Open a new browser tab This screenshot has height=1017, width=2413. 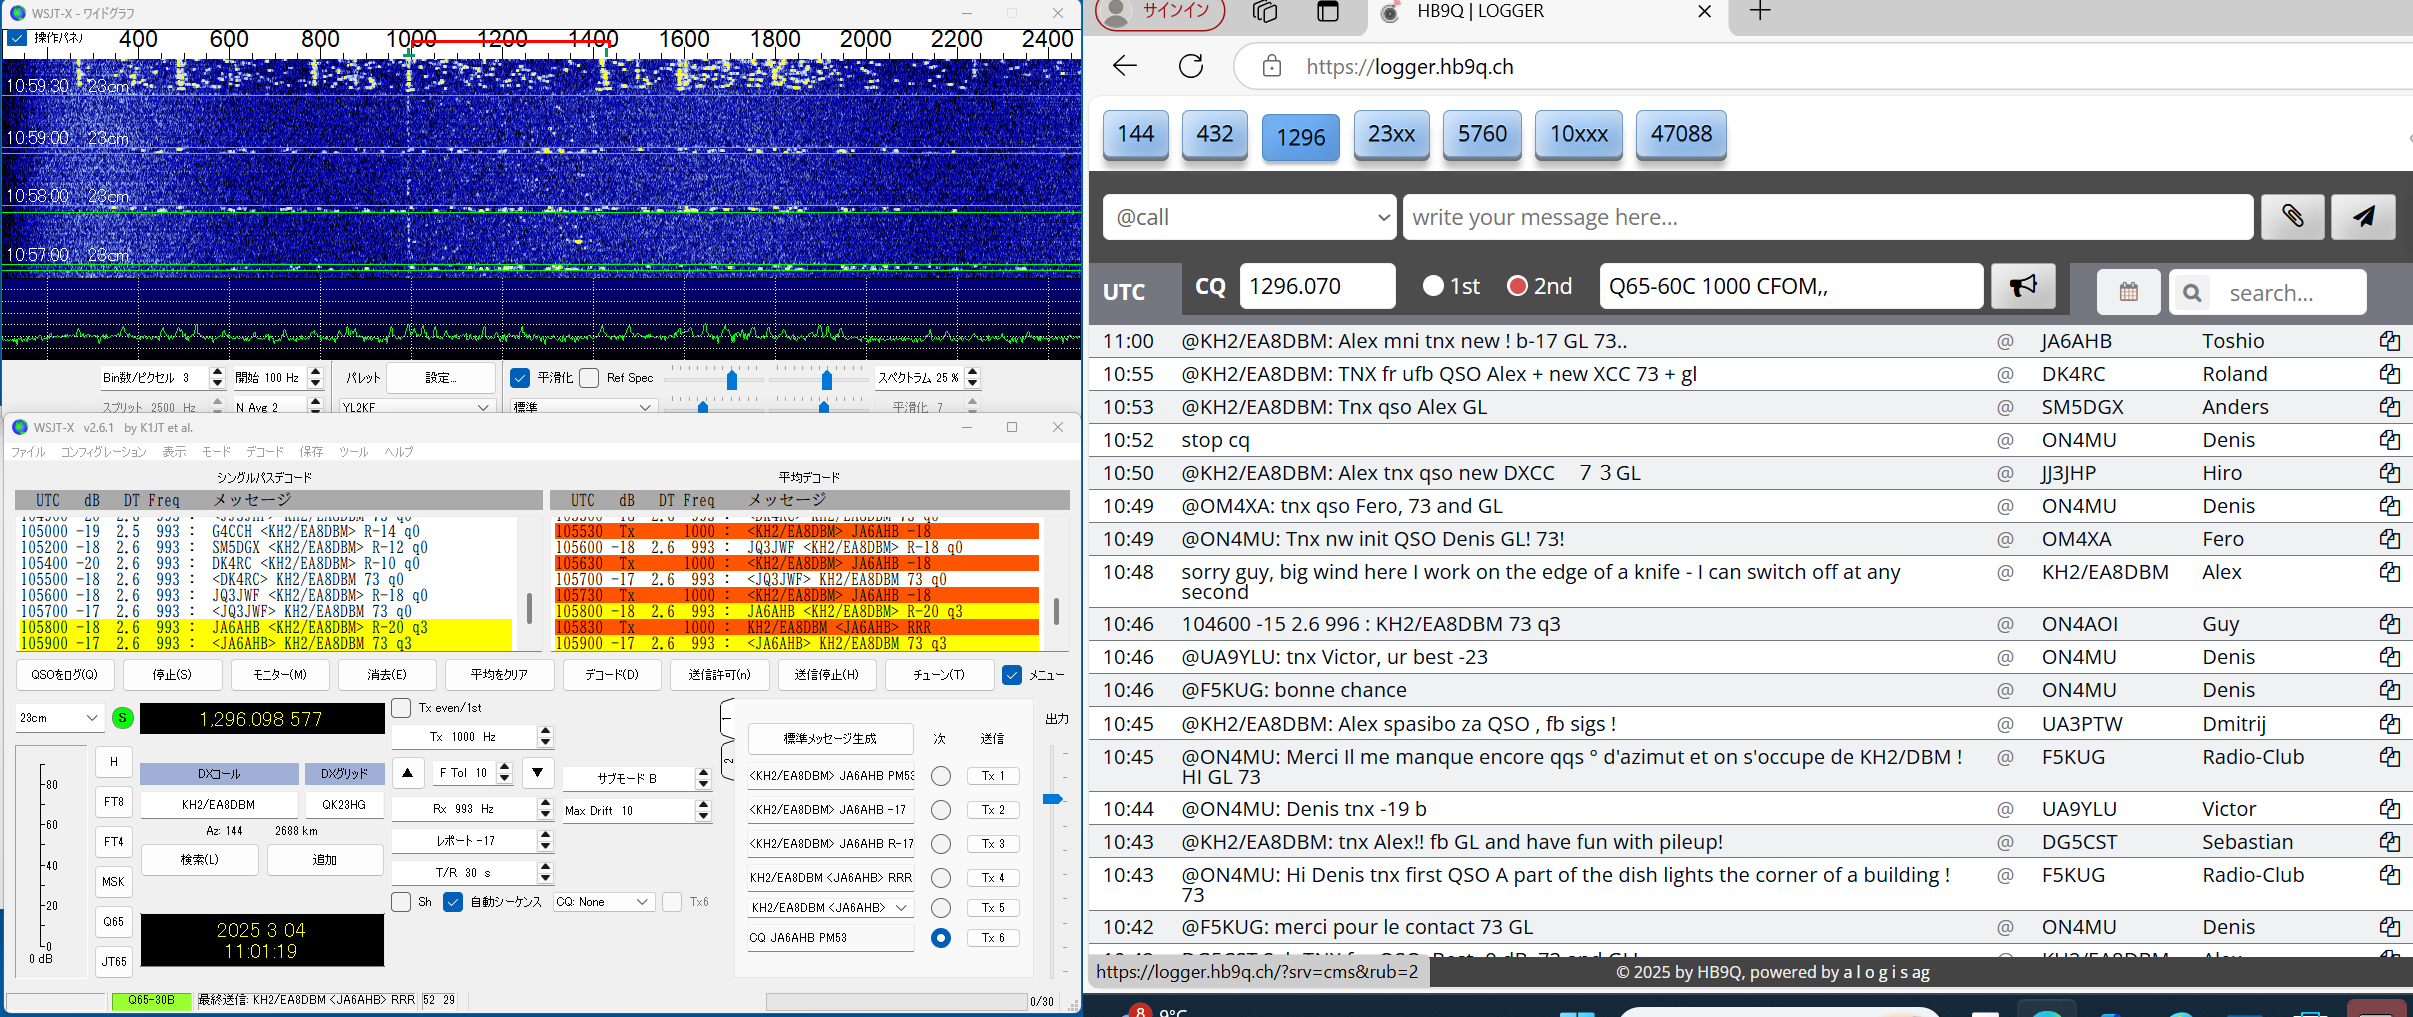tap(1760, 12)
